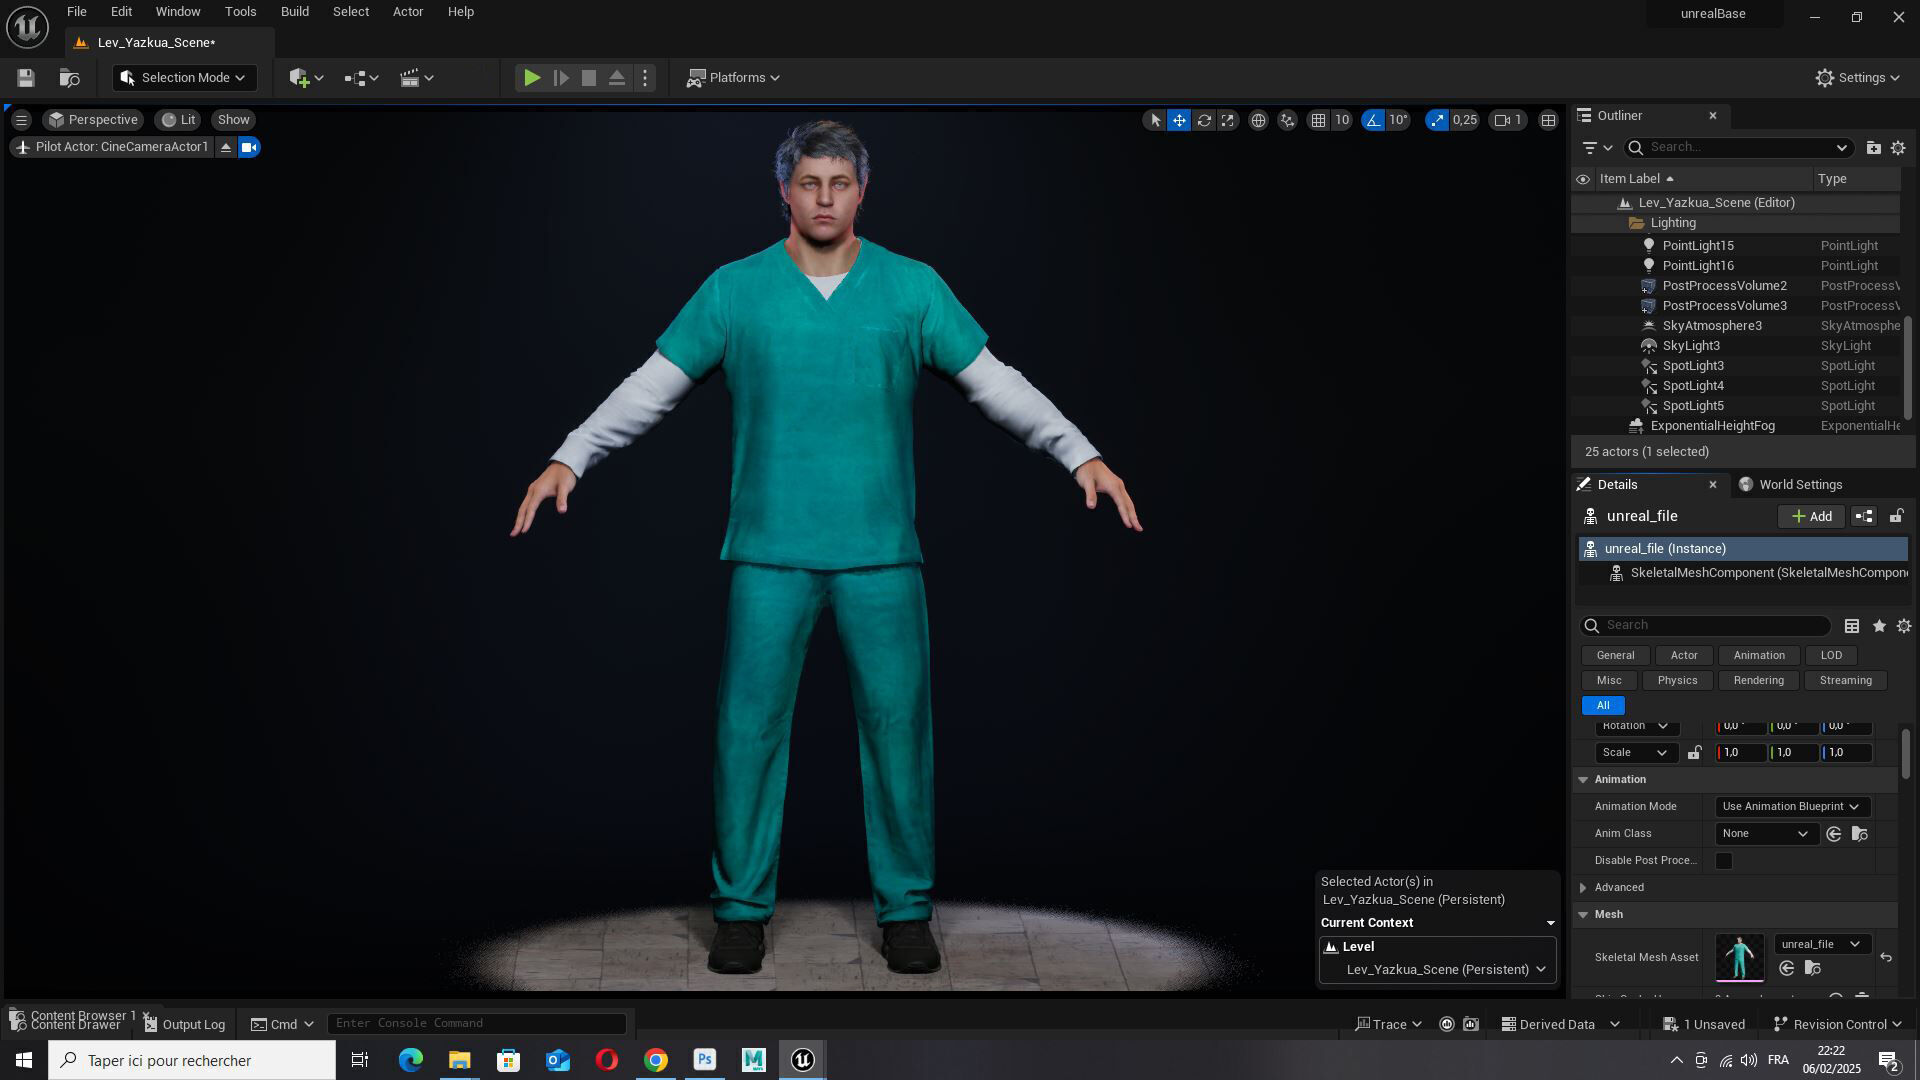This screenshot has width=1920, height=1080.
Task: Open Outliner settings gear
Action: click(x=1898, y=148)
